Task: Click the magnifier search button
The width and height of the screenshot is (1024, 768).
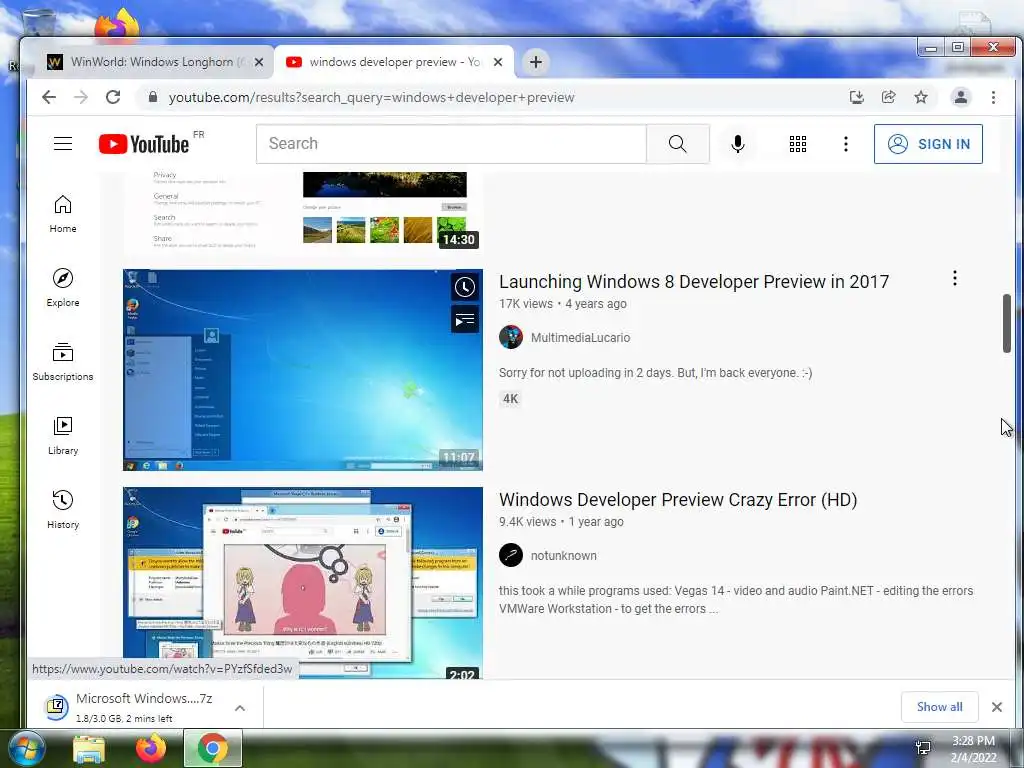Action: click(x=677, y=144)
